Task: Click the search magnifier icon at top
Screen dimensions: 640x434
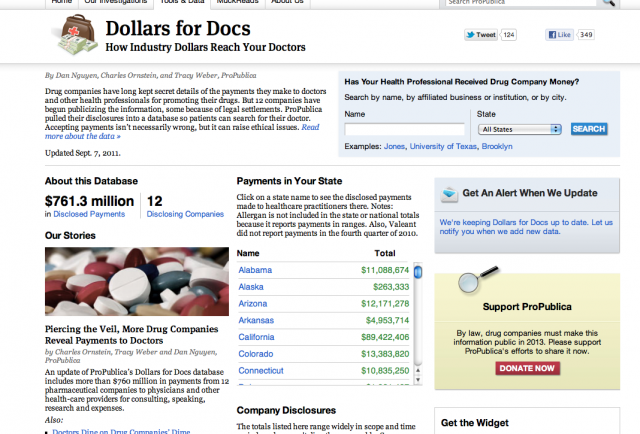Action: pos(609,2)
